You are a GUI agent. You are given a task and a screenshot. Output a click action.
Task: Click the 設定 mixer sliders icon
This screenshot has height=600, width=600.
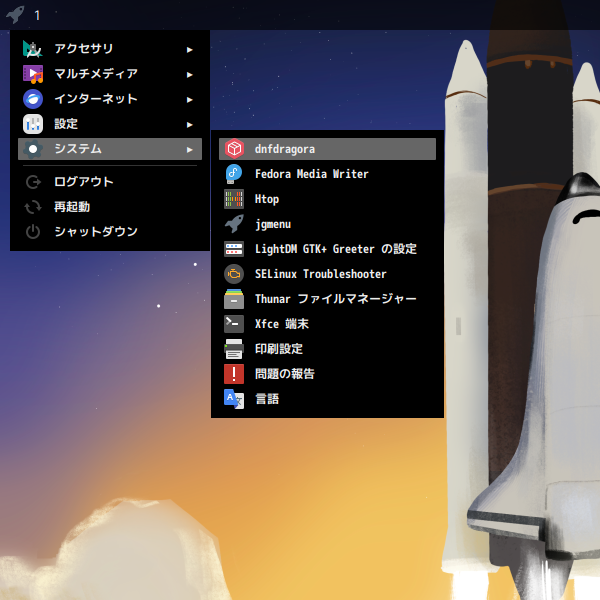coord(33,124)
